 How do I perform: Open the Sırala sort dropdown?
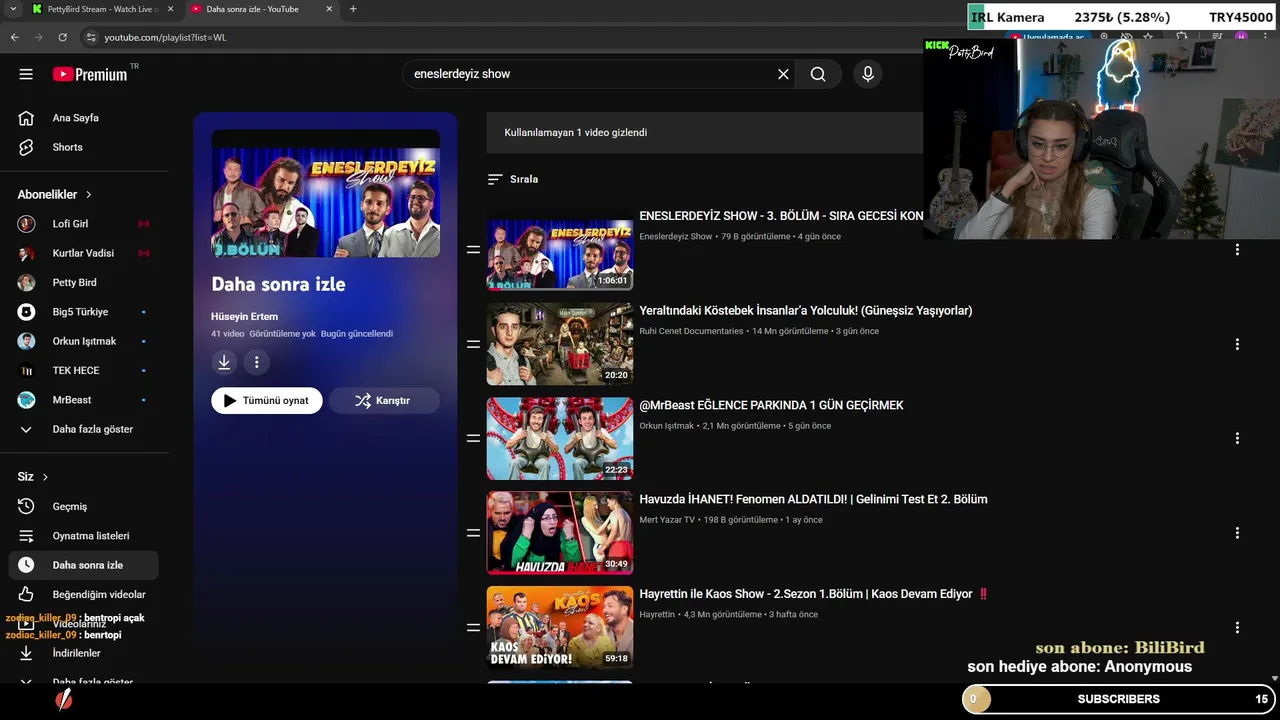[x=512, y=179]
